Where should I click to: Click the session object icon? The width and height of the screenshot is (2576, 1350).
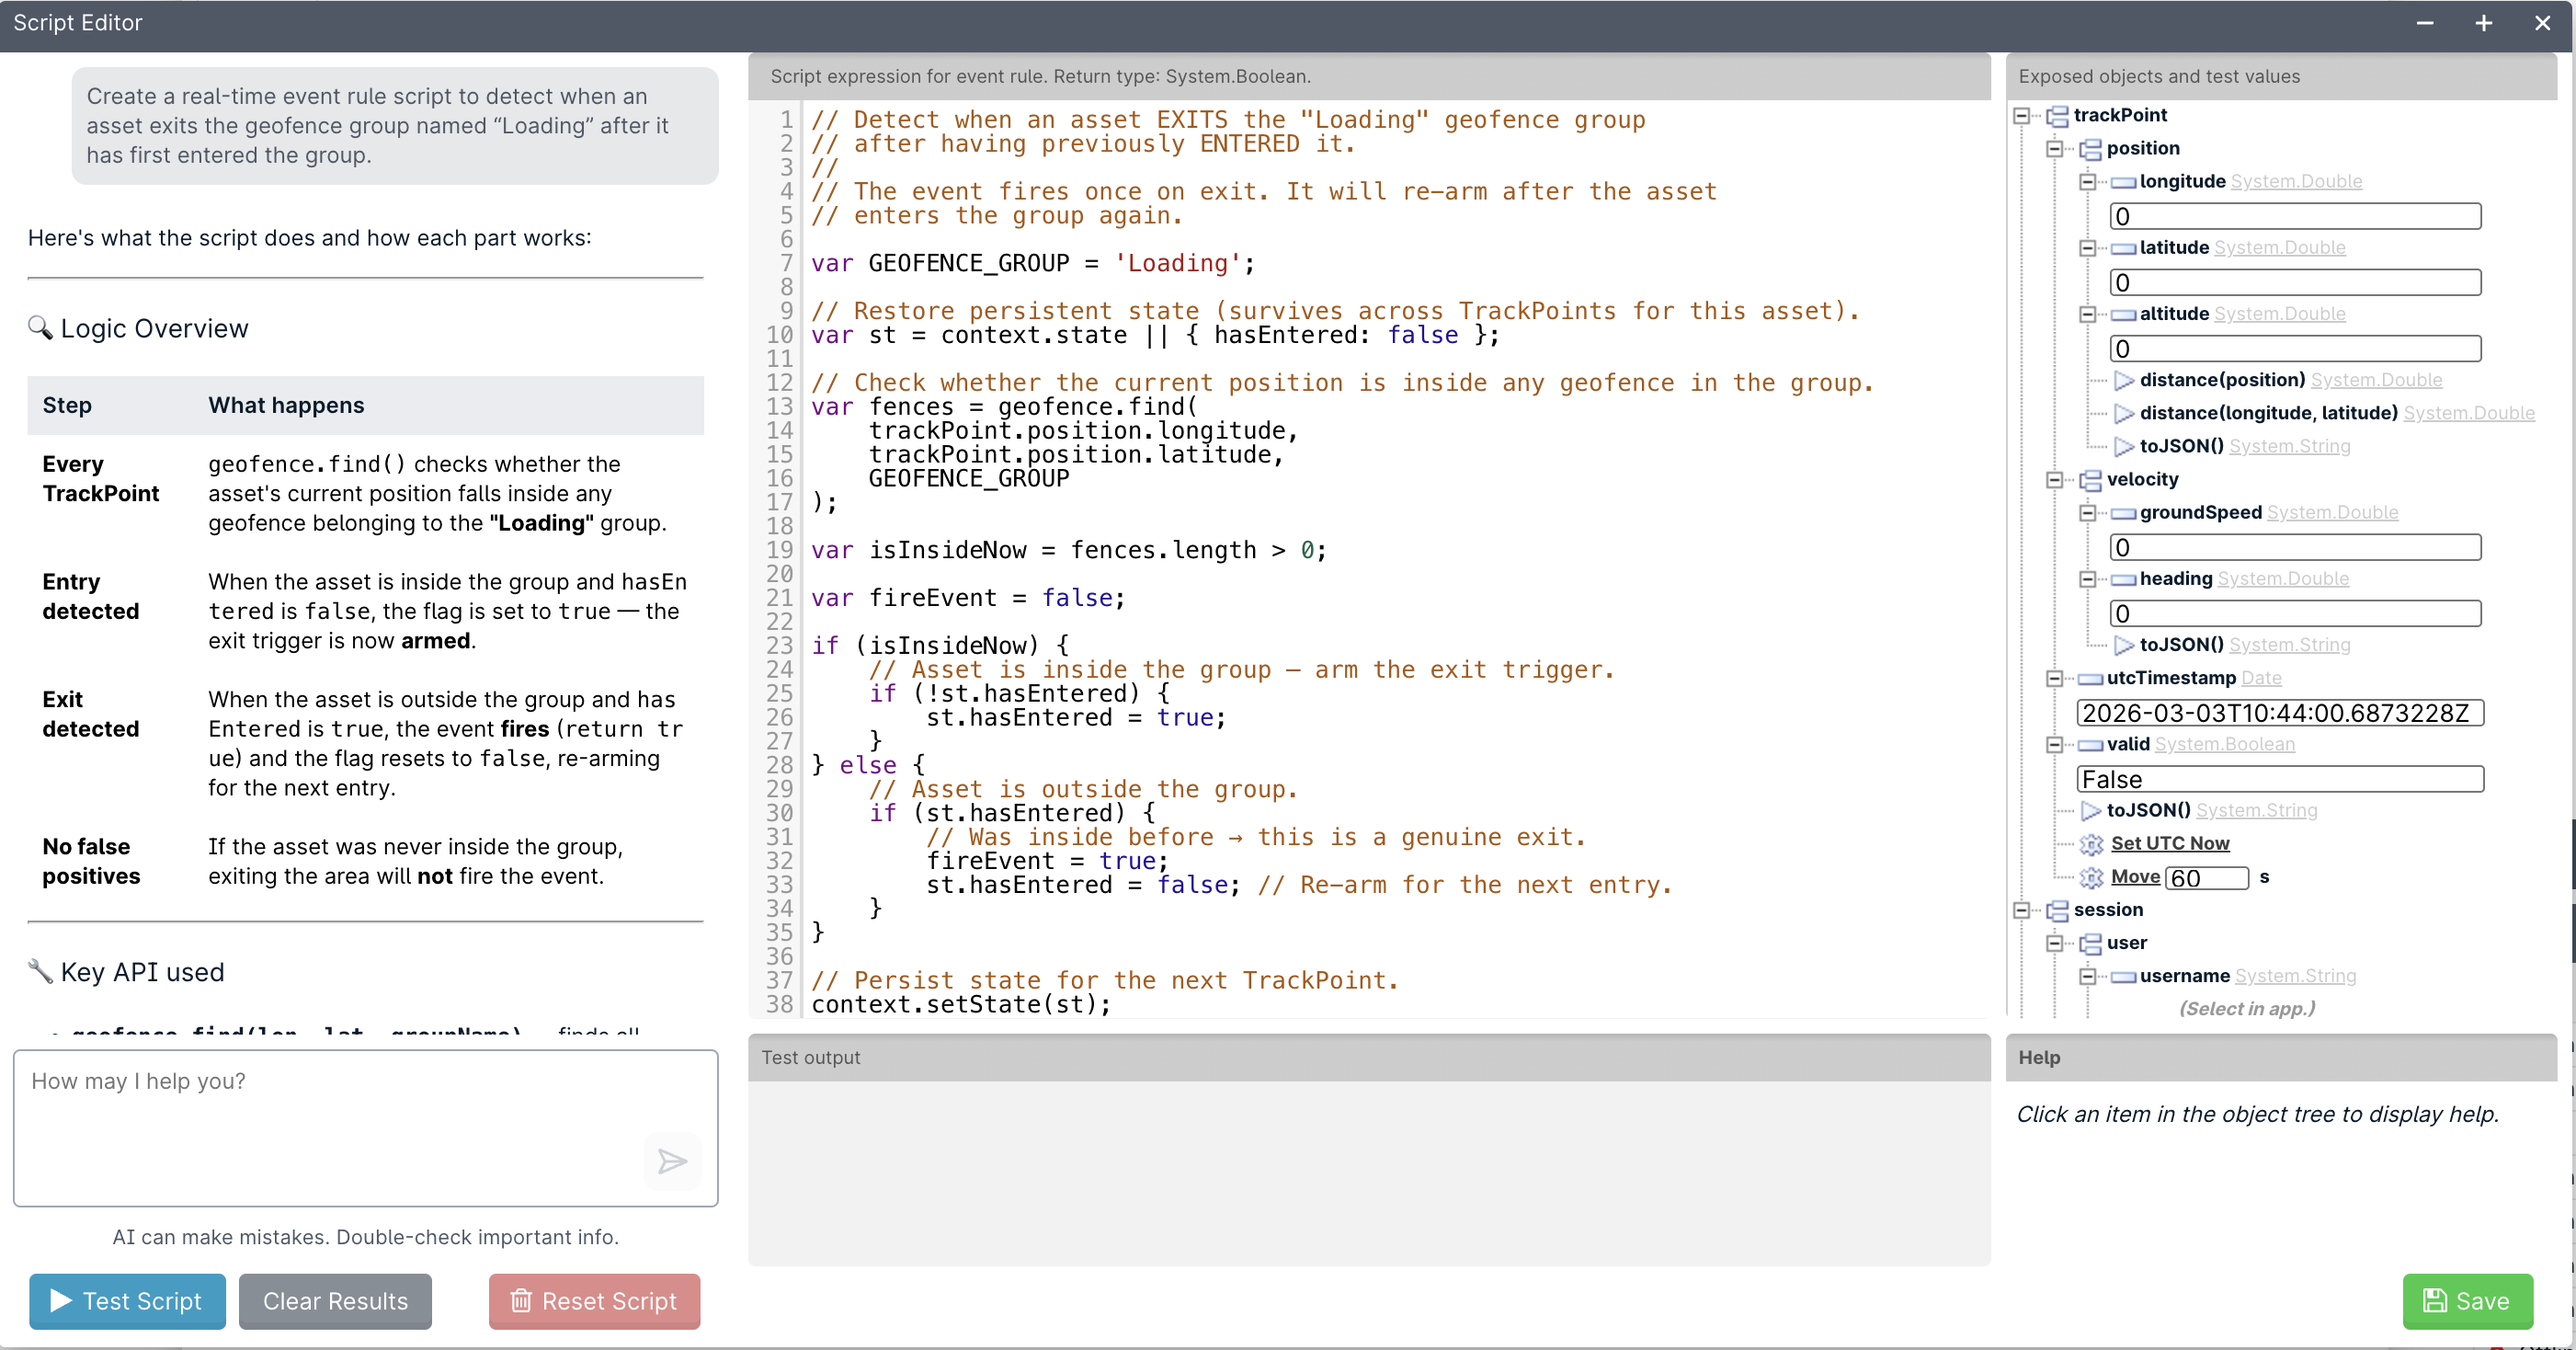pyautogui.click(x=2057, y=910)
